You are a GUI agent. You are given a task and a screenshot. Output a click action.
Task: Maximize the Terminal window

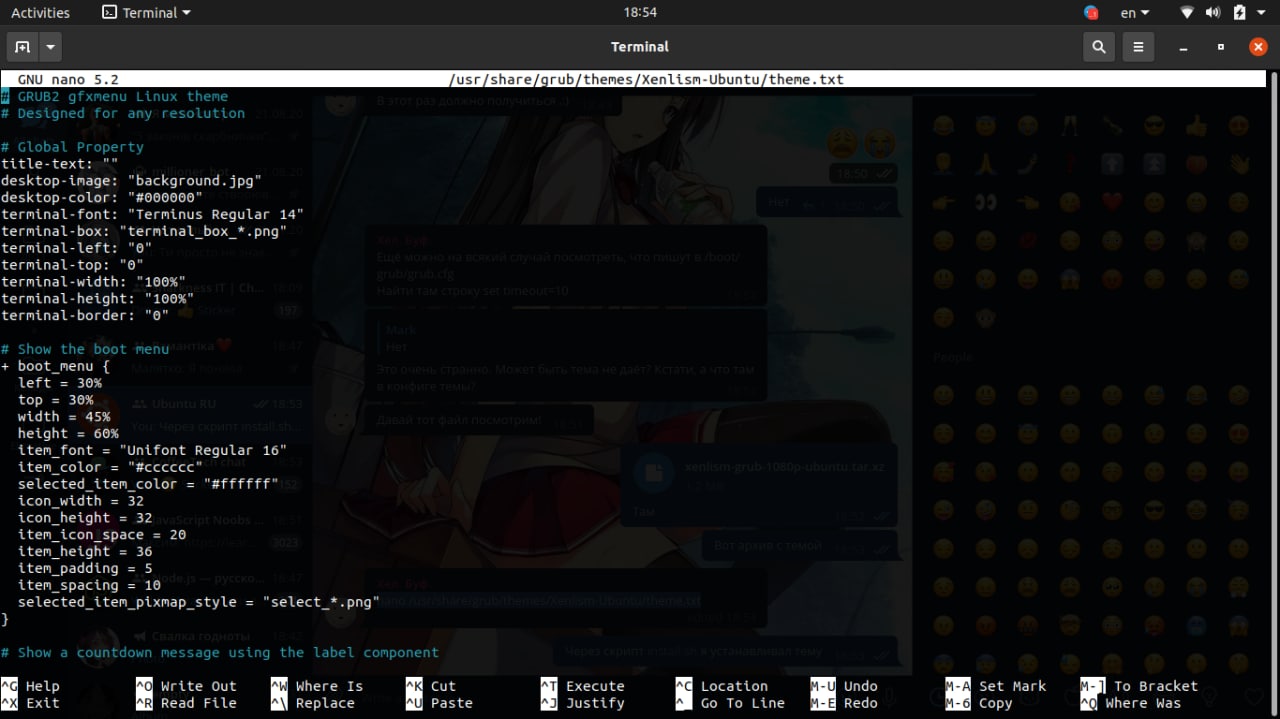coord(1221,47)
